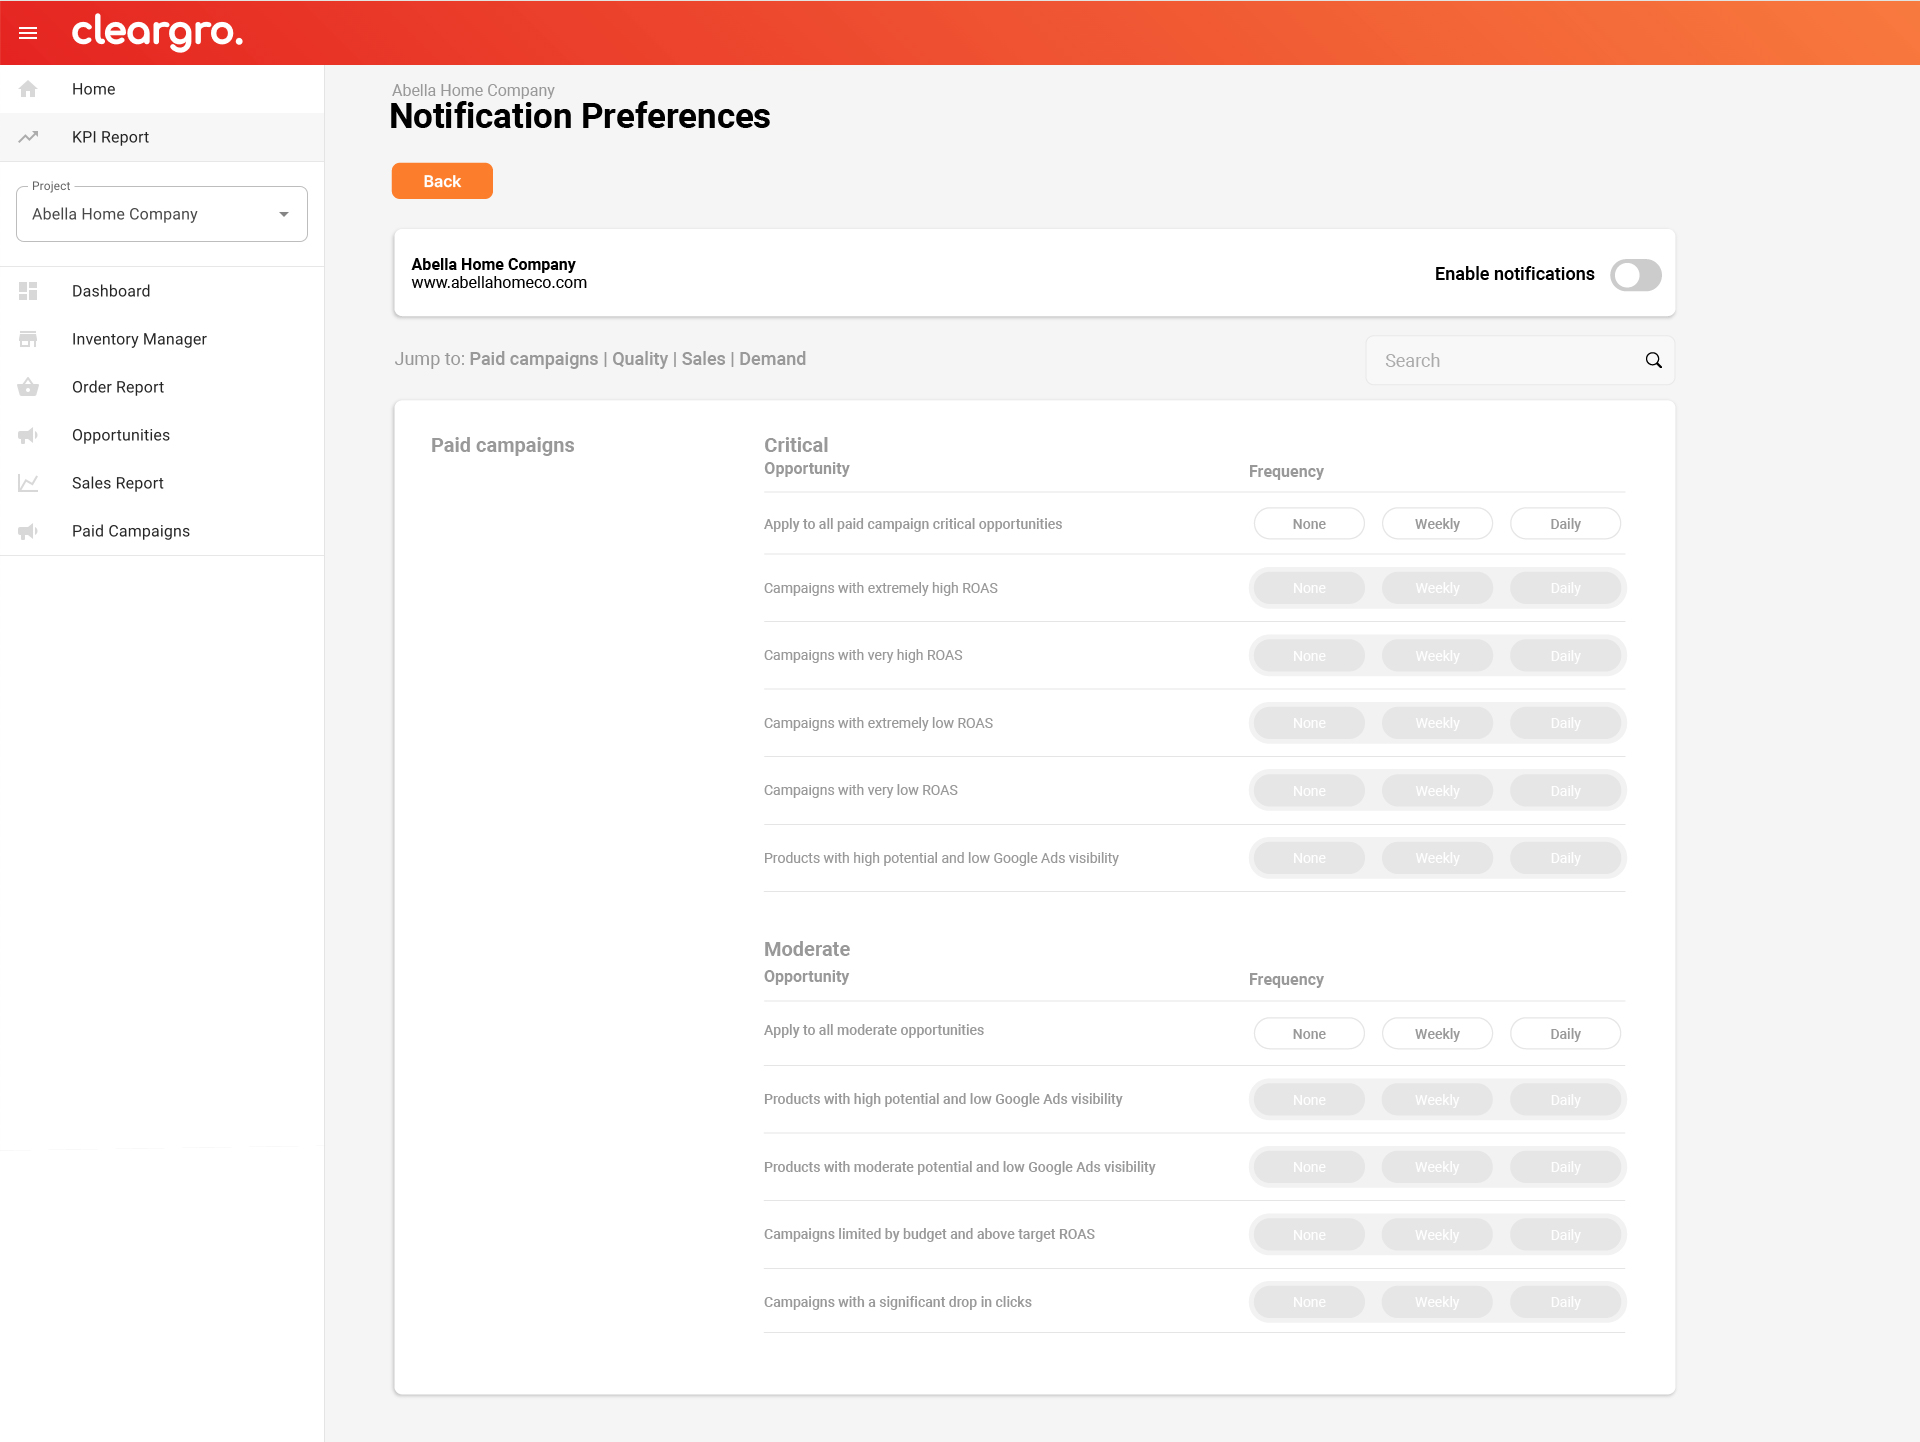
Task: Click the Home house icon
Action: pos(28,89)
